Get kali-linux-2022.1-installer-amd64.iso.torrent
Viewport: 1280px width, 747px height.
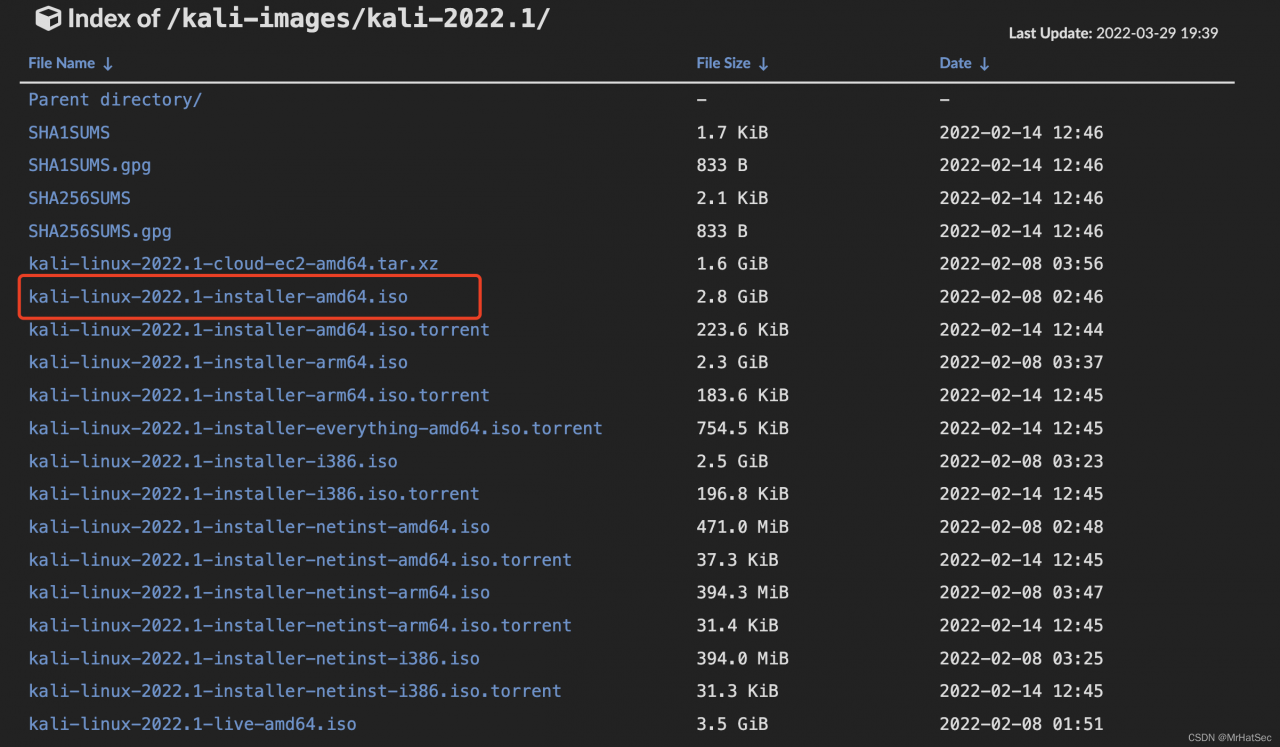click(259, 330)
